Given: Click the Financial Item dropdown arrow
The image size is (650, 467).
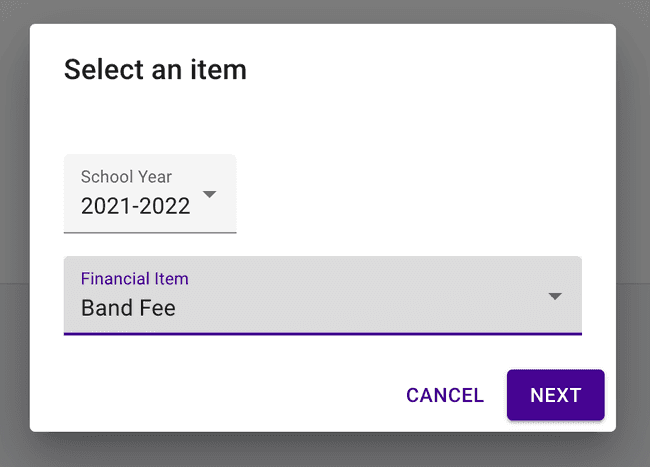Looking at the screenshot, I should (555, 296).
